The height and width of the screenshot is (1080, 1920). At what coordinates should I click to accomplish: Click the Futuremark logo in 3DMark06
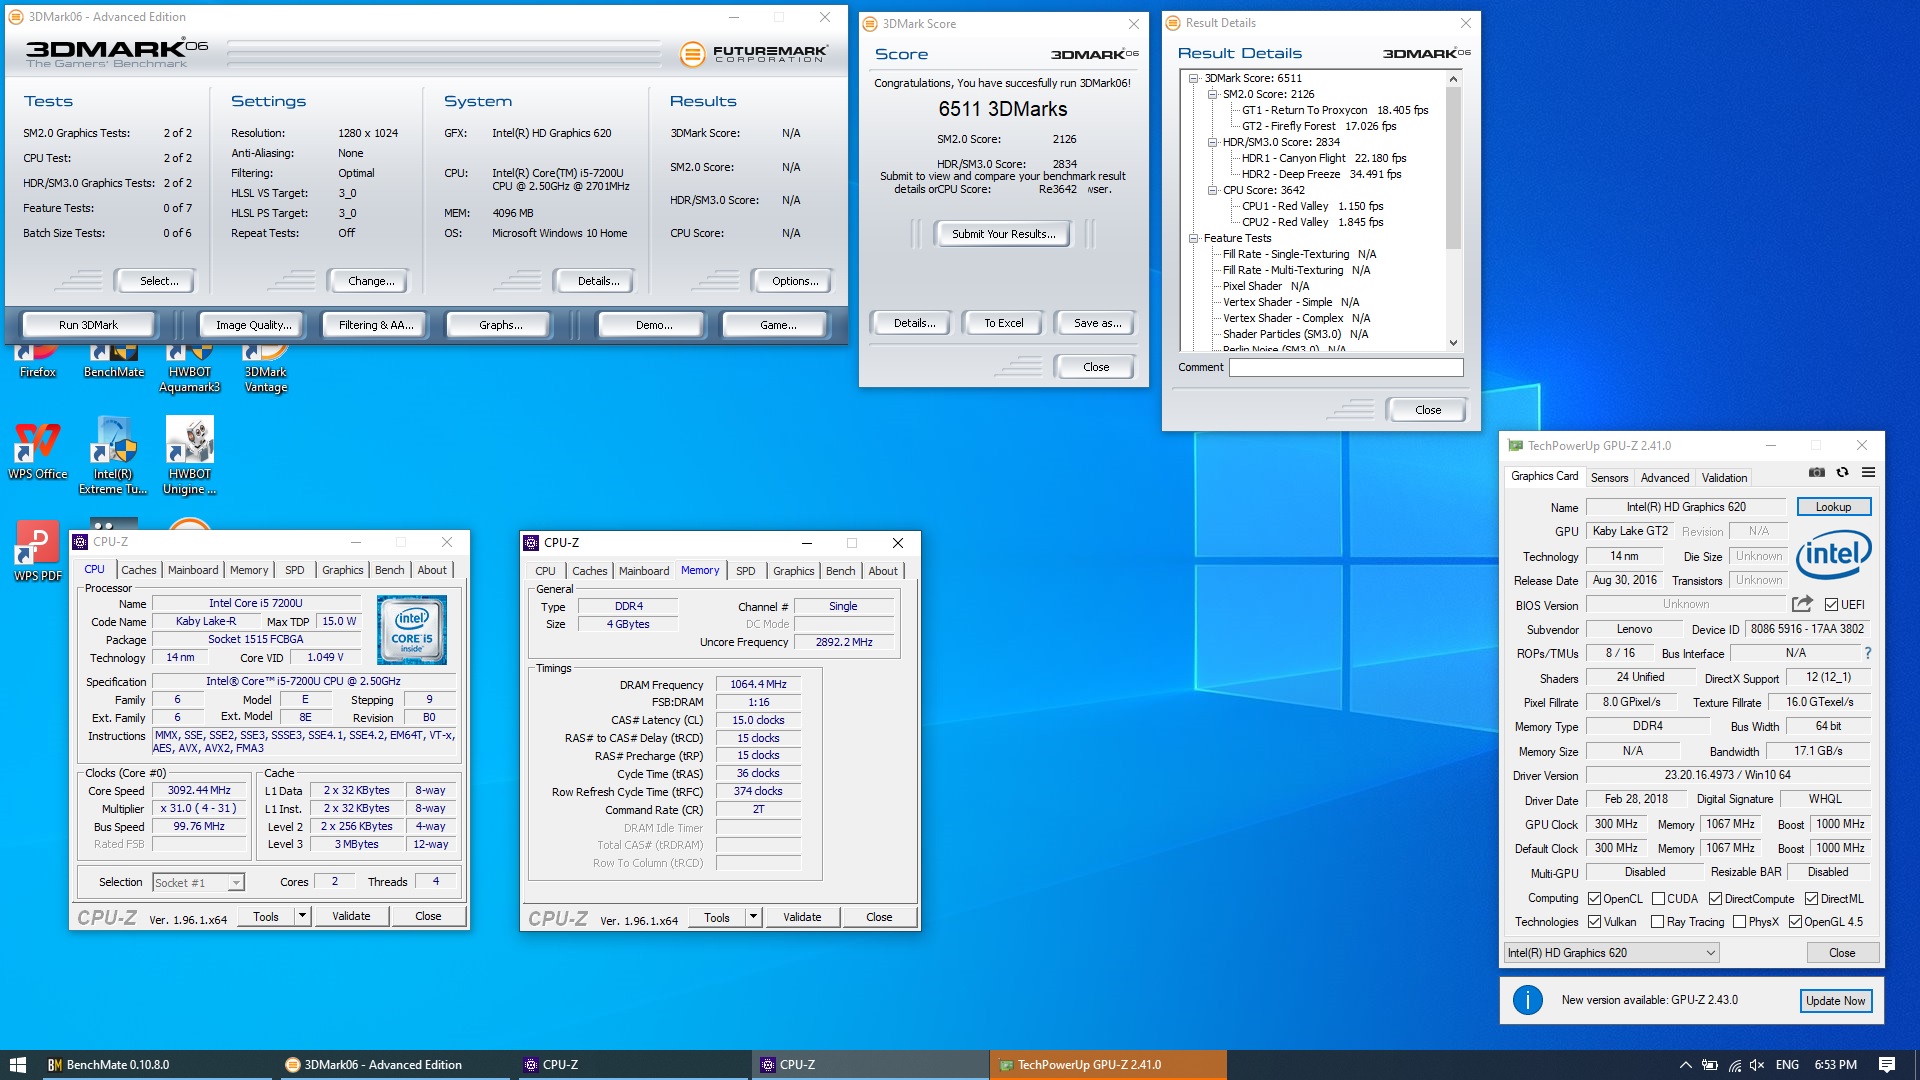tap(754, 54)
